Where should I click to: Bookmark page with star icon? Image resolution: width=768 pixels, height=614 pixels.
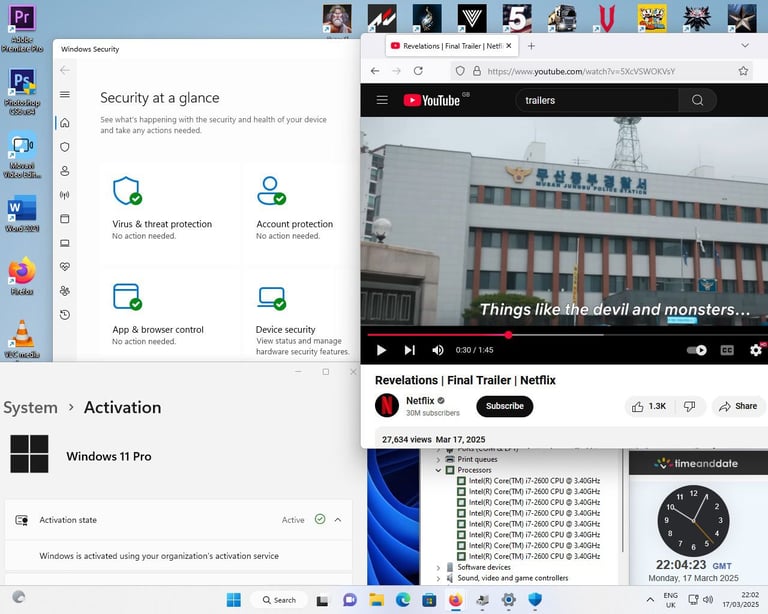[x=743, y=71]
